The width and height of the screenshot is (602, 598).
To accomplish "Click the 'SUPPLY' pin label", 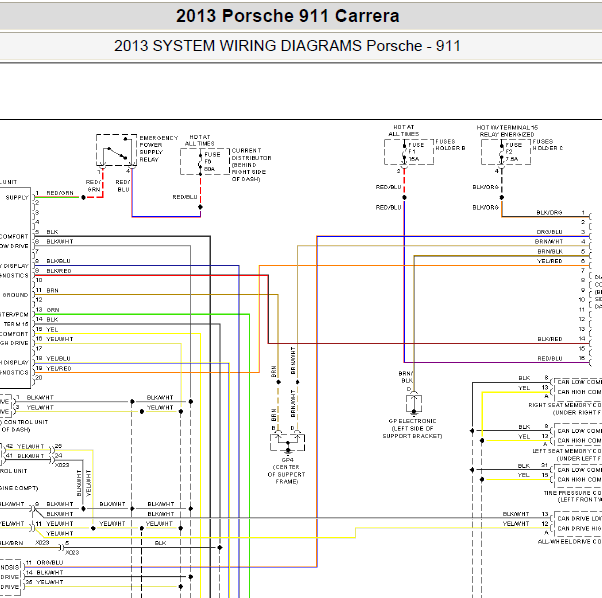I will coord(17,198).
